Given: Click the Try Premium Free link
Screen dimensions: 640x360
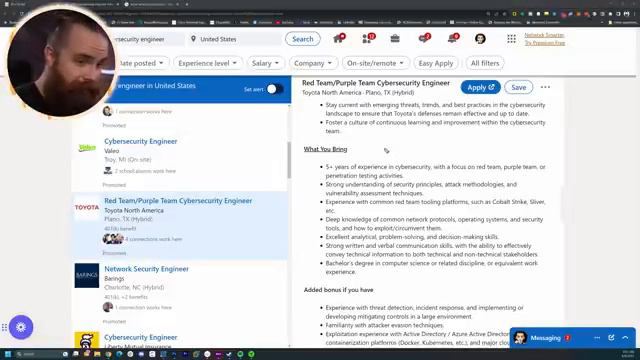Looking at the screenshot, I should 544,43.
